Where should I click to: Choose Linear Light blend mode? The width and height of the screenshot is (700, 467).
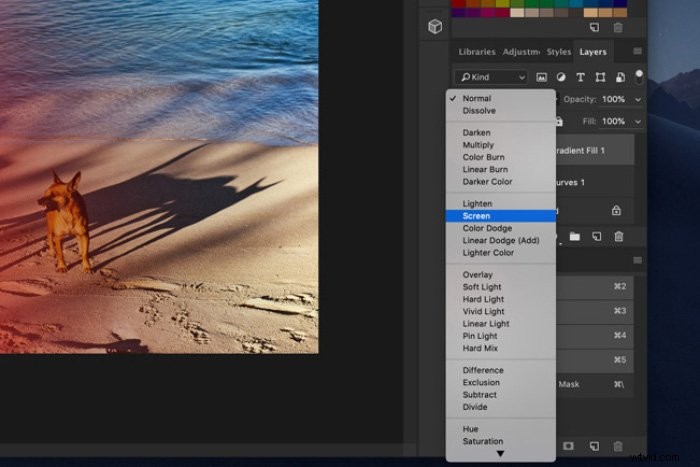[501, 324]
